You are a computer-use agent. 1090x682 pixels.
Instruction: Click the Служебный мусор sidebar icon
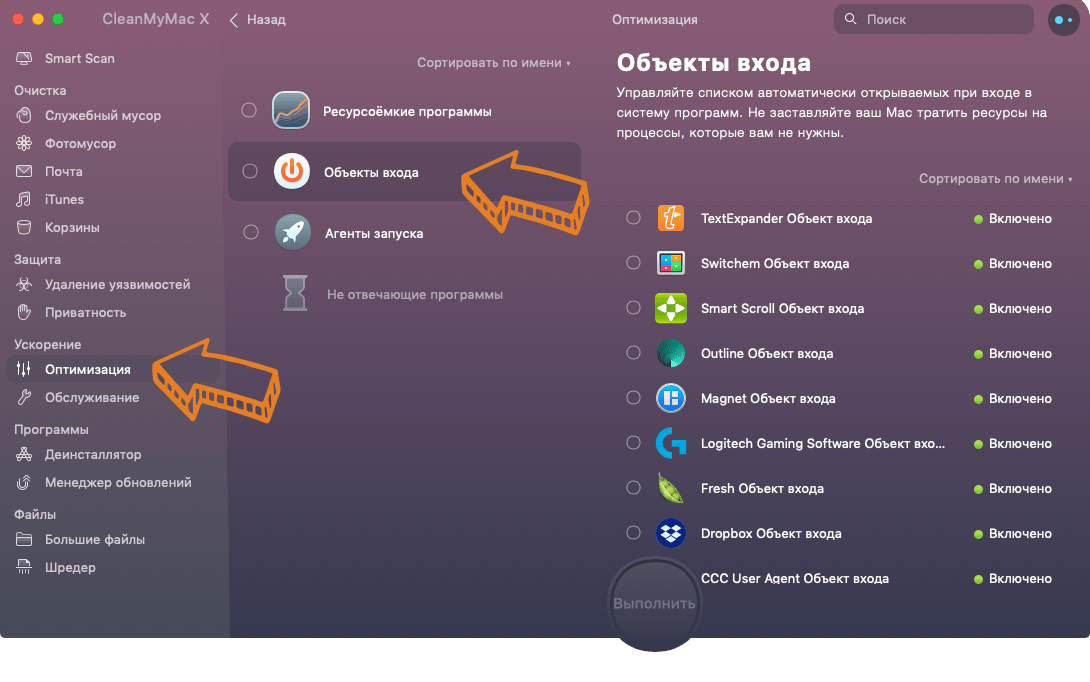coord(24,115)
